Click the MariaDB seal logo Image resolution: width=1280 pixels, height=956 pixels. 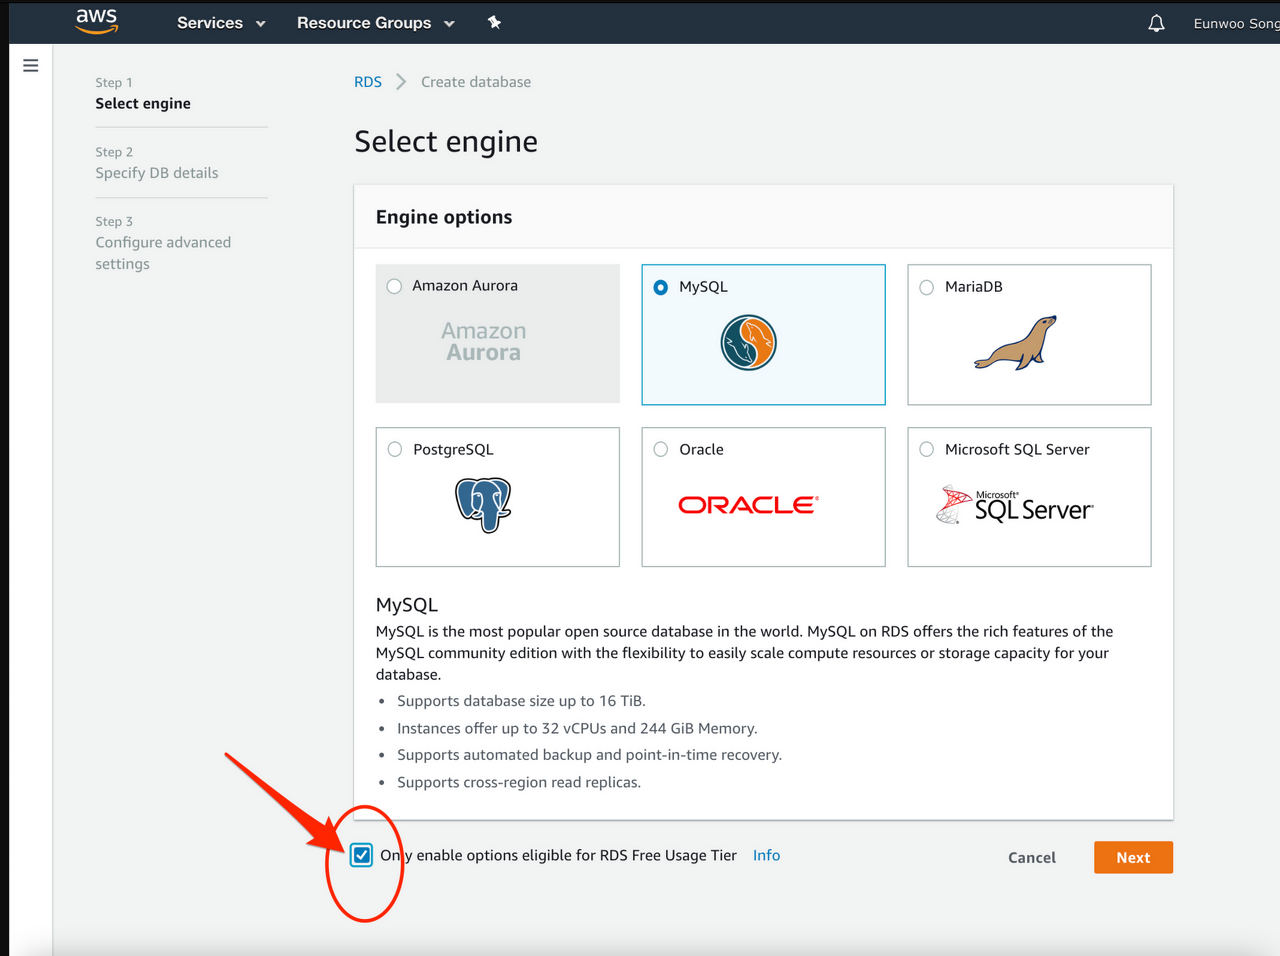click(1016, 343)
